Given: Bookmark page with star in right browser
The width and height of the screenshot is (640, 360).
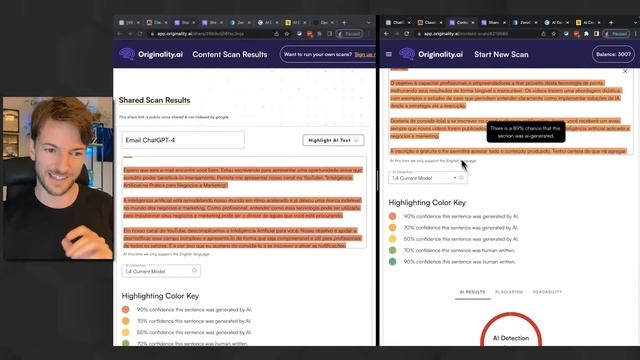Looking at the screenshot, I should (x=554, y=34).
